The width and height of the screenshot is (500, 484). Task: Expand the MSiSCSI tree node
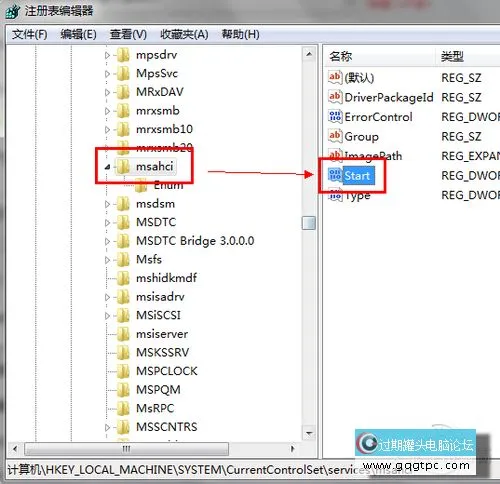point(107,316)
